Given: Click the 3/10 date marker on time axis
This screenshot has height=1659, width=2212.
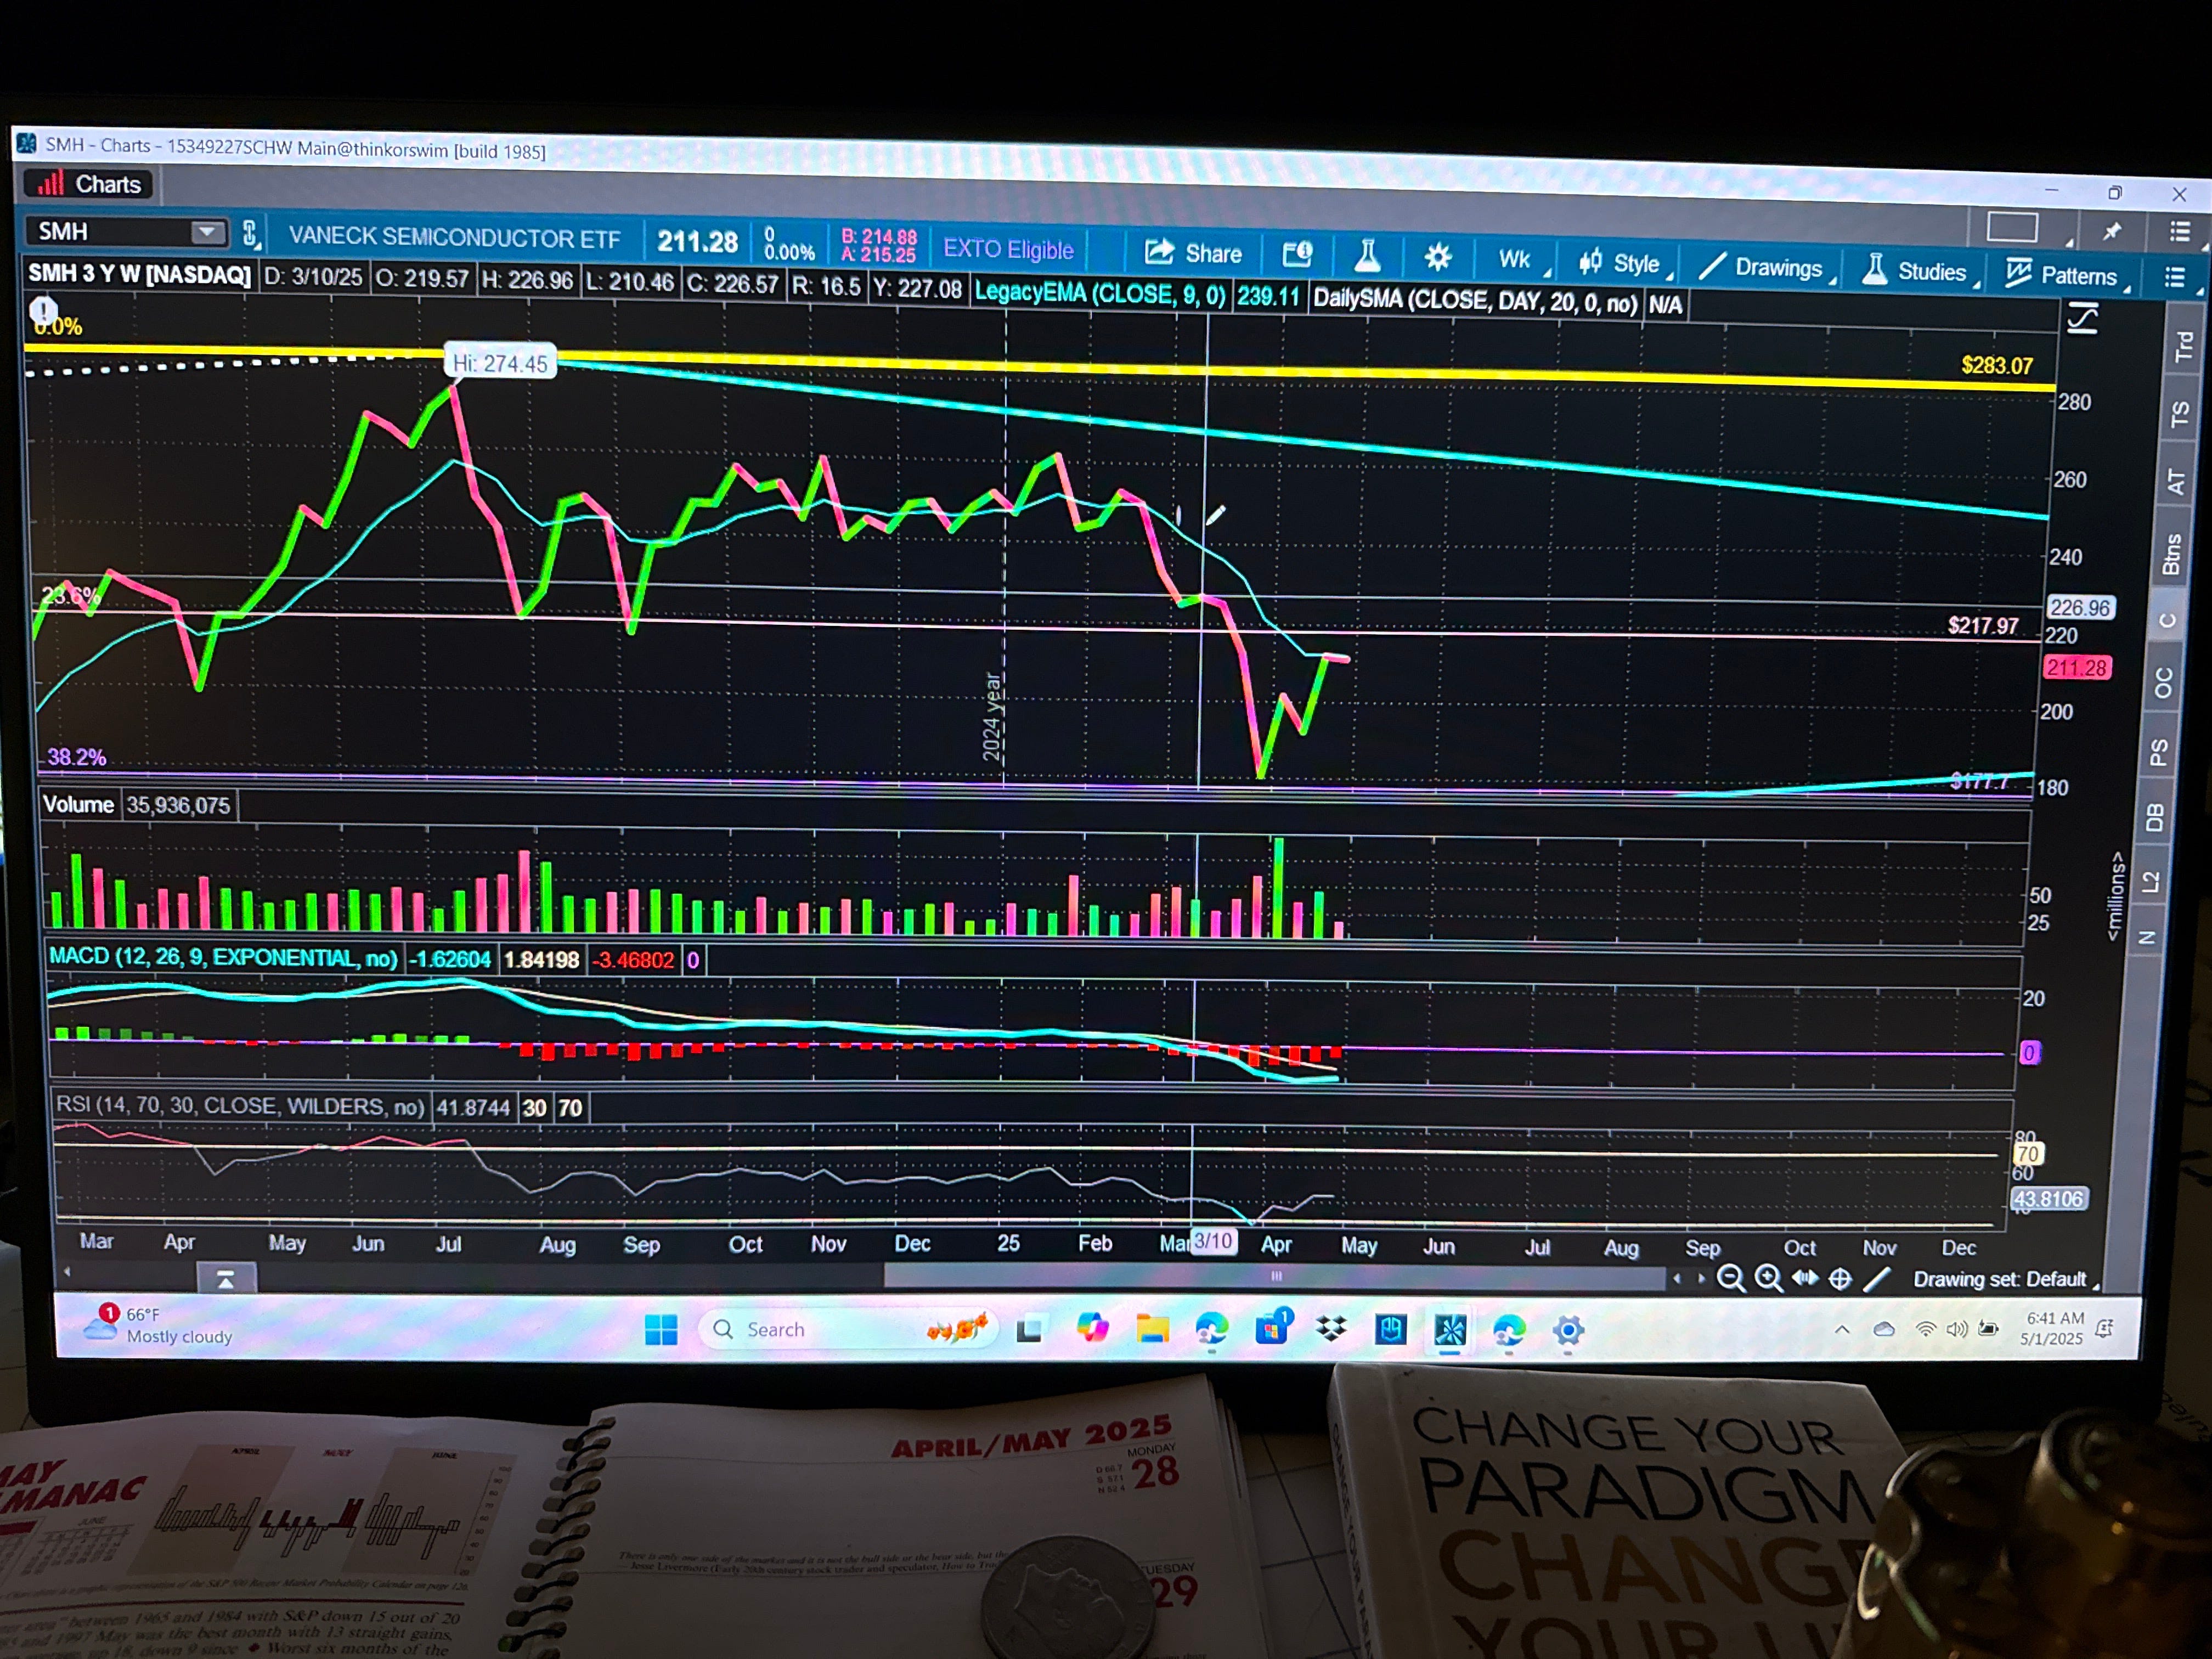Looking at the screenshot, I should click(x=1214, y=1241).
